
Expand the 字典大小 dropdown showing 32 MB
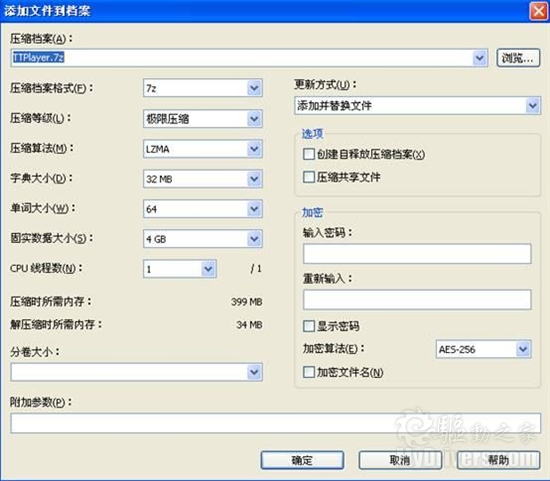(203, 179)
